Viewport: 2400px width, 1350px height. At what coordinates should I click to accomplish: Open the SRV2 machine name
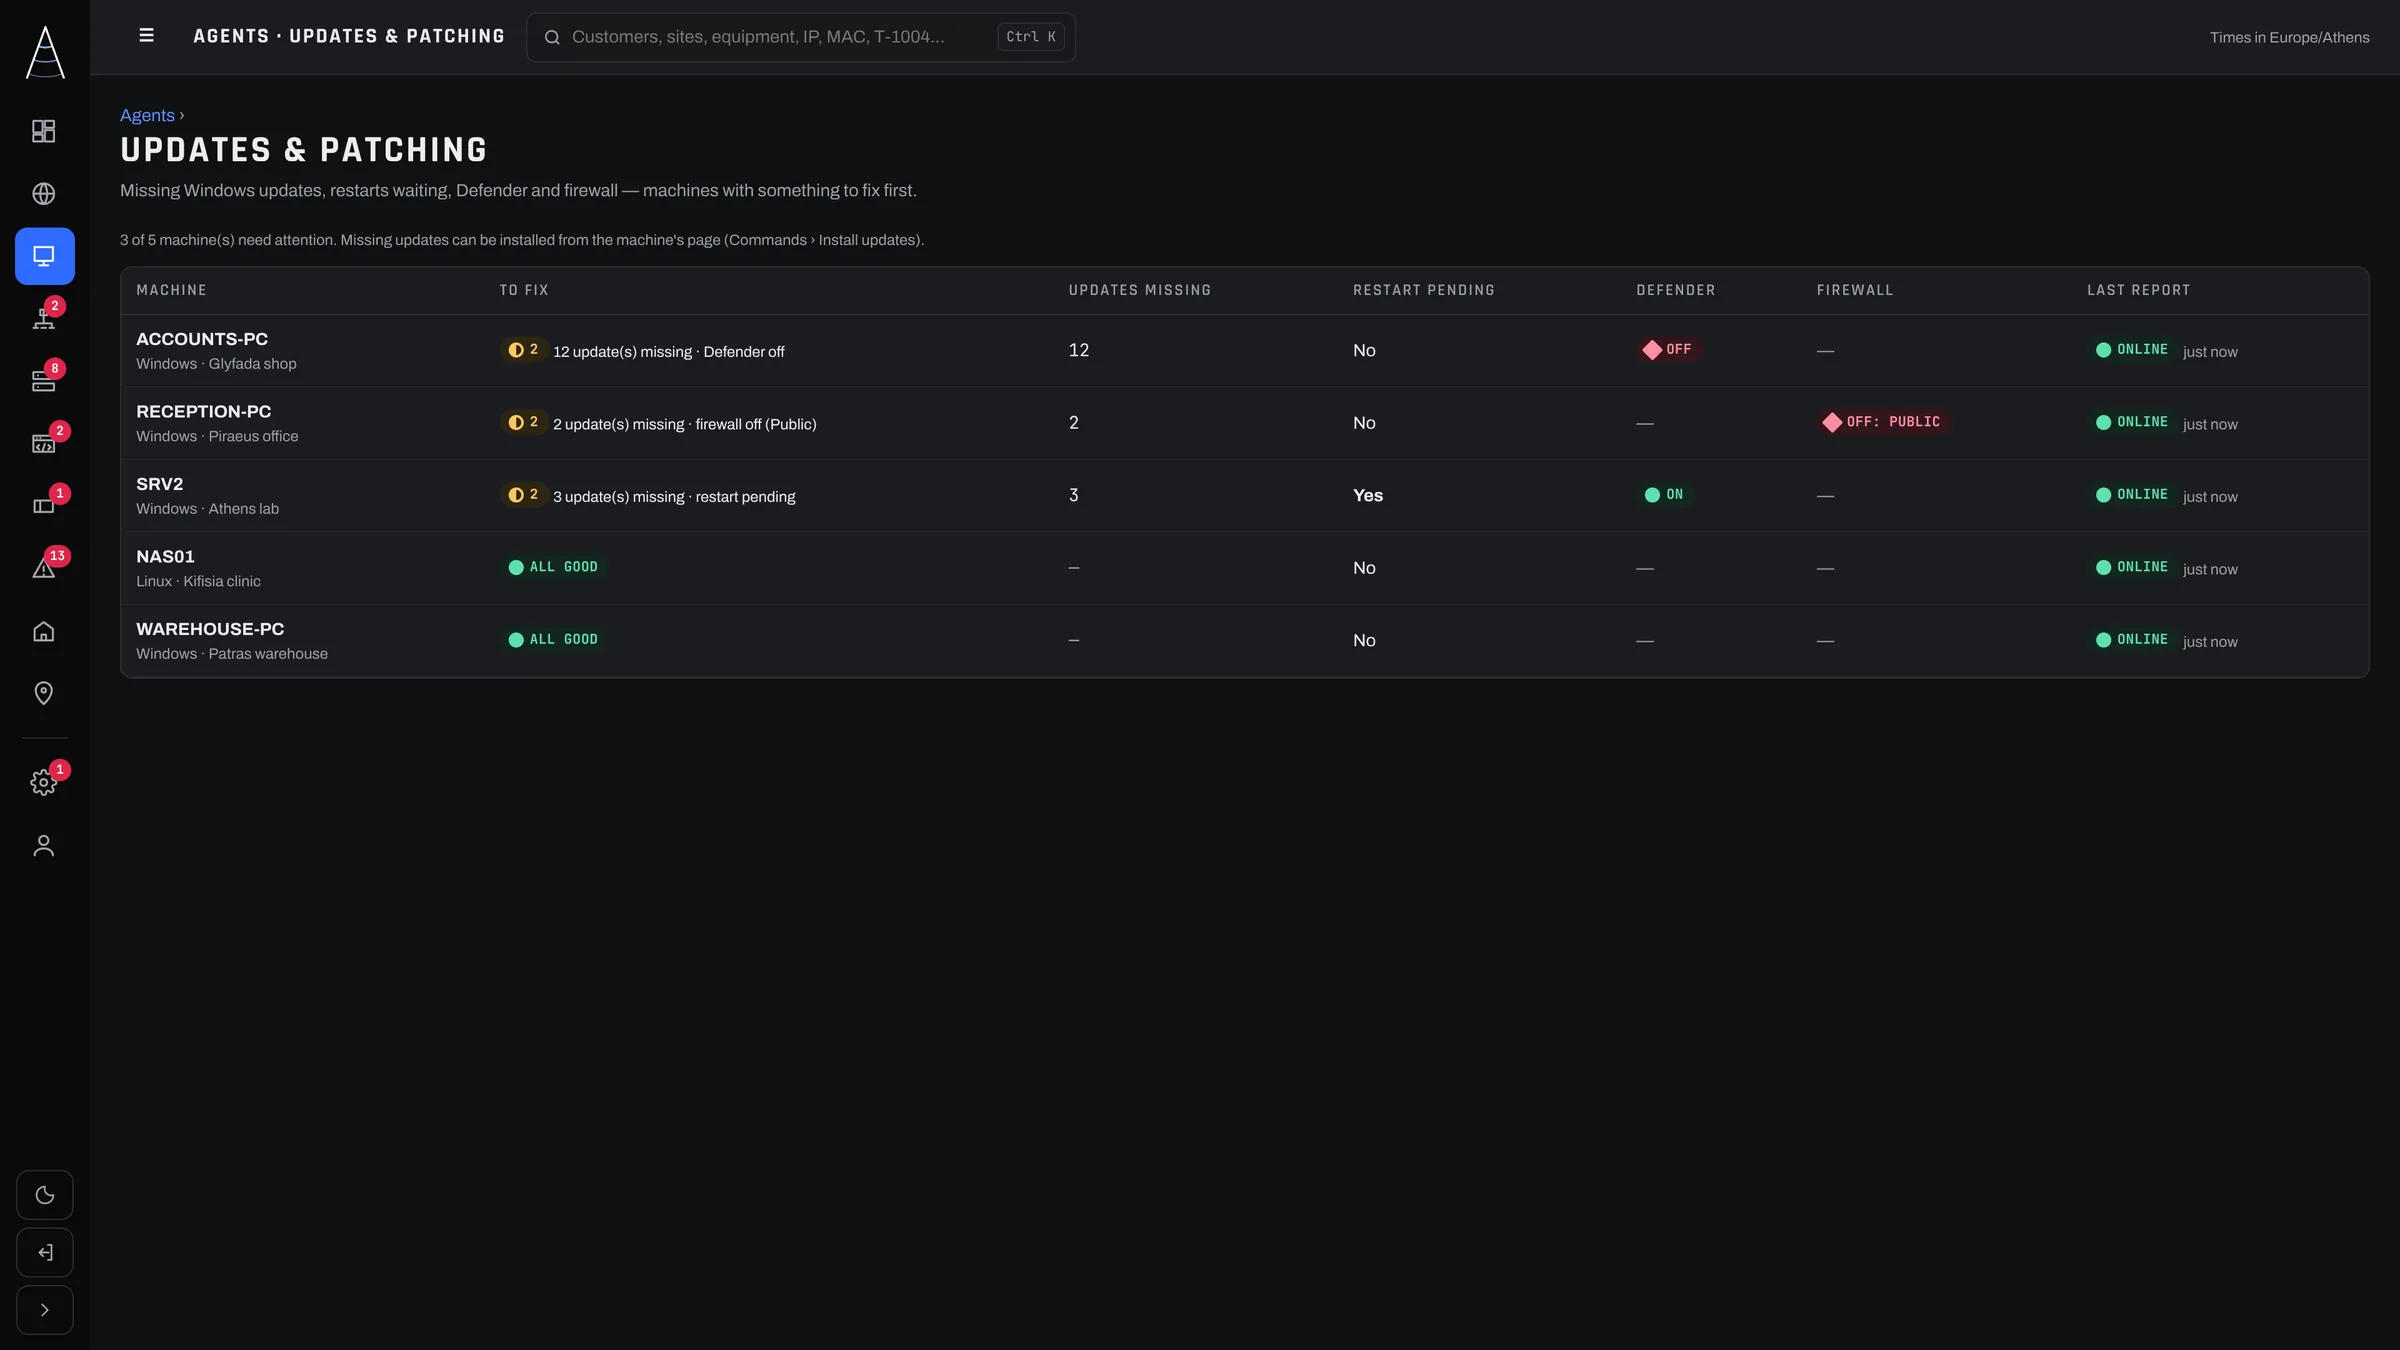coord(160,484)
